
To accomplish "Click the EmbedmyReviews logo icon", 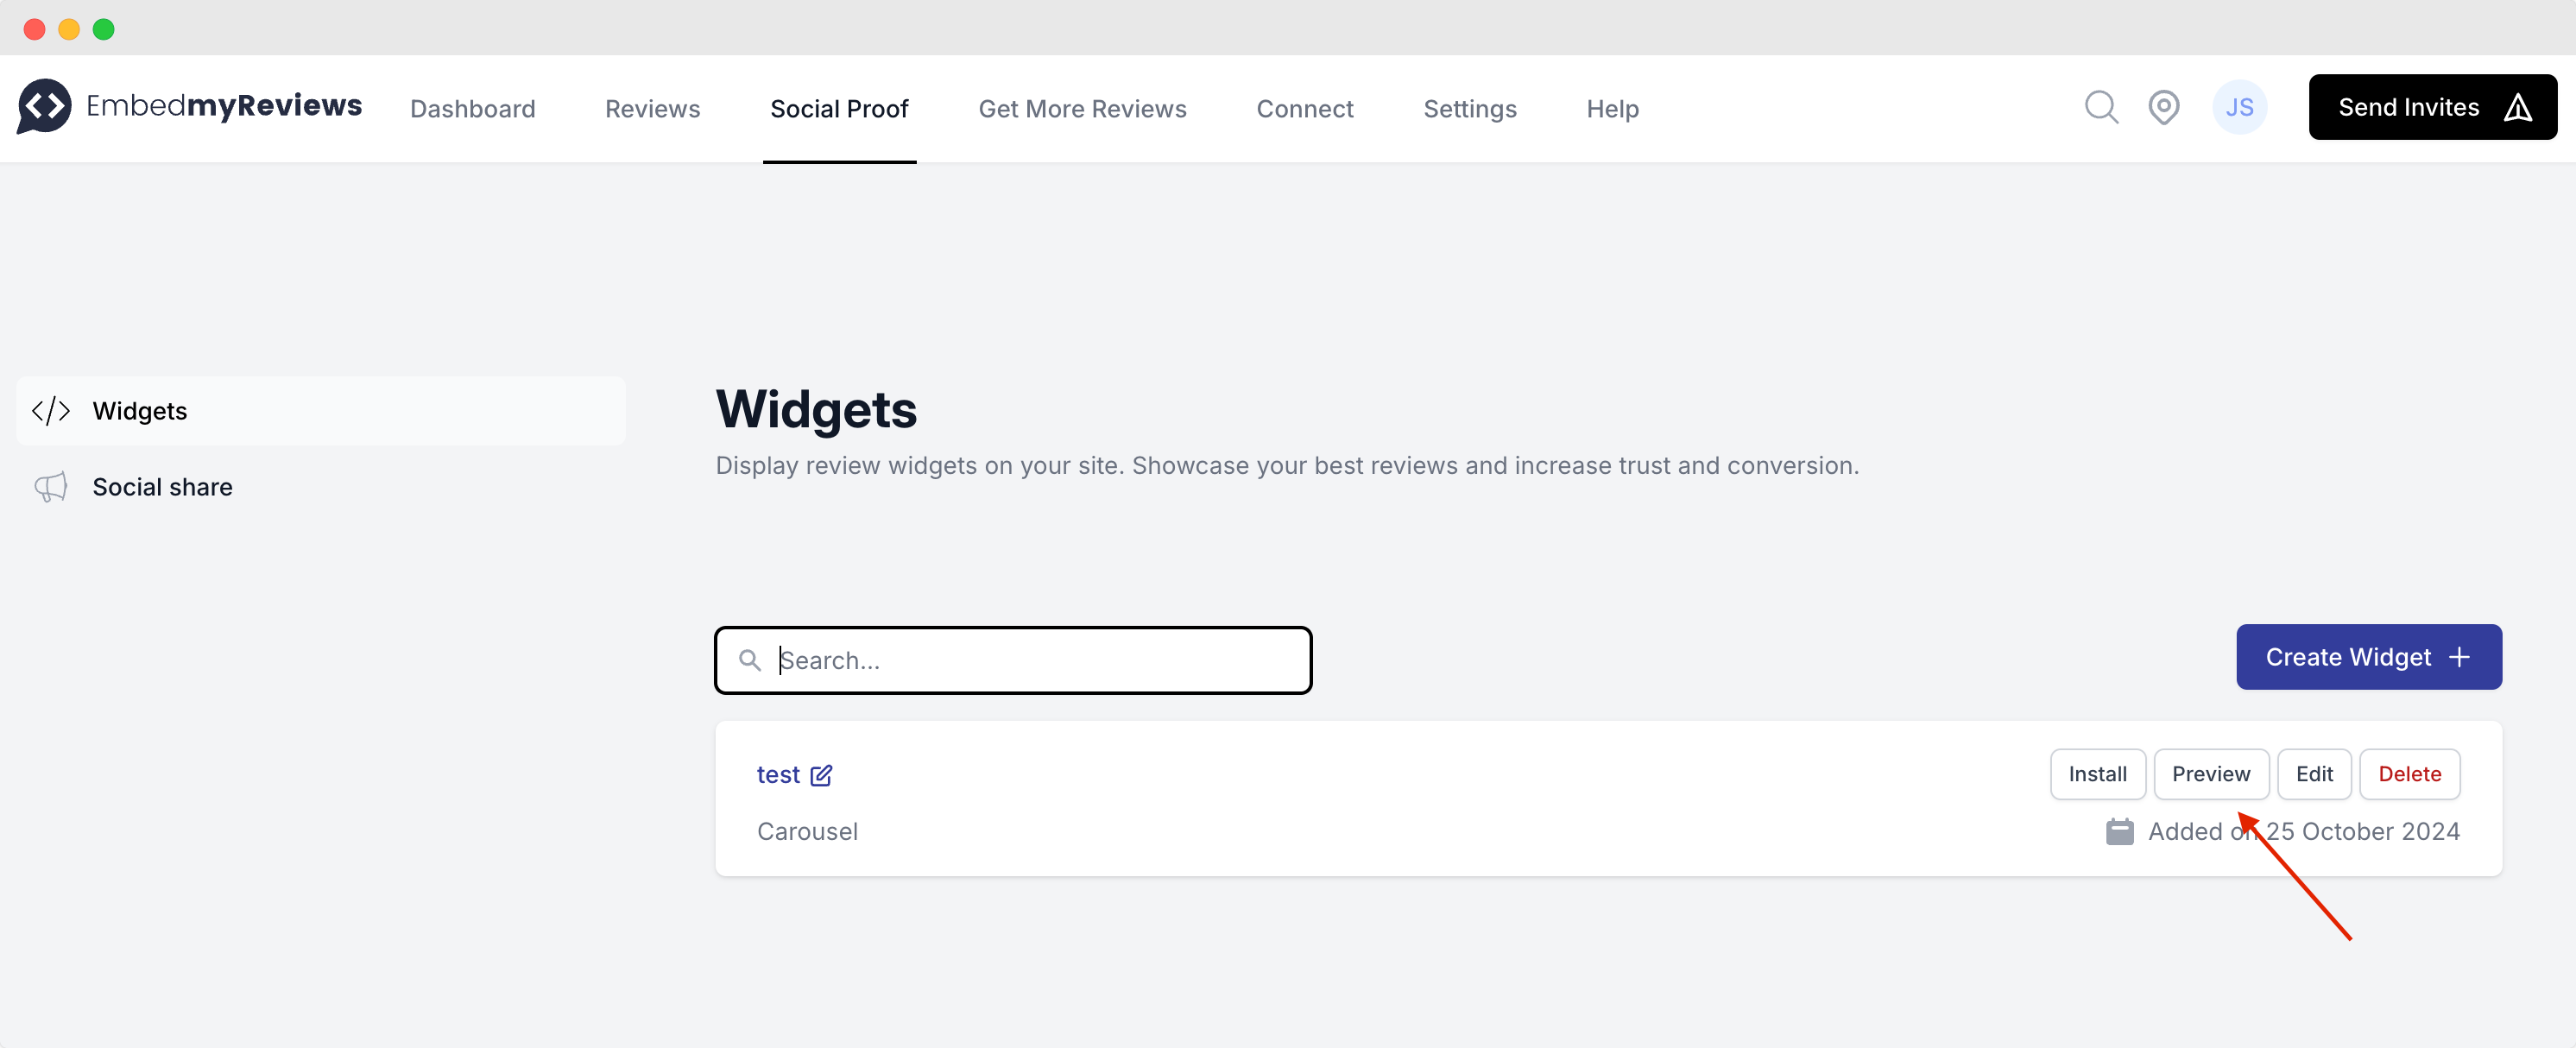I will coord(44,106).
